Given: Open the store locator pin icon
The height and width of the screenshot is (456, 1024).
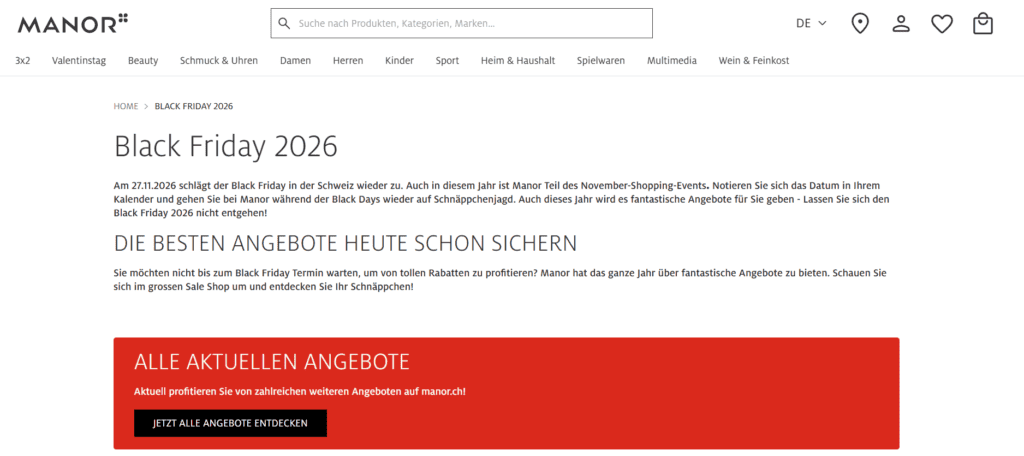Looking at the screenshot, I should click(860, 24).
